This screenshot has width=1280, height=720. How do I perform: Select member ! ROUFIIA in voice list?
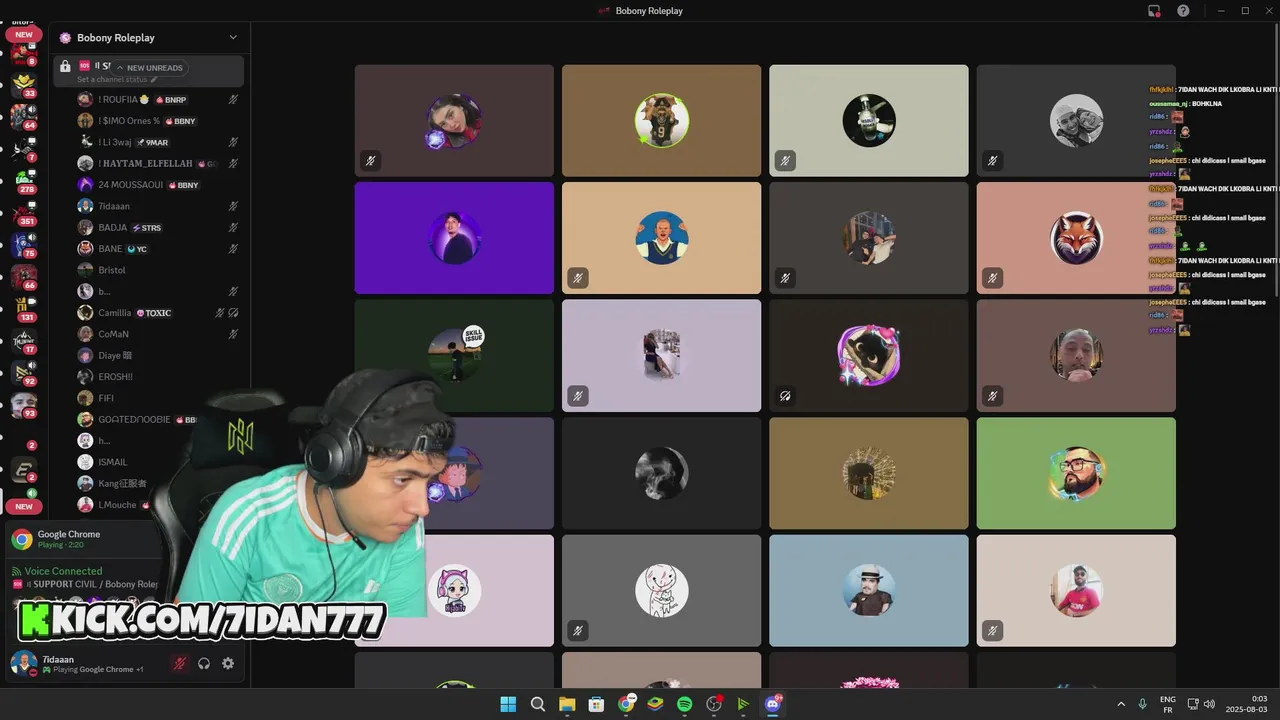pos(158,100)
